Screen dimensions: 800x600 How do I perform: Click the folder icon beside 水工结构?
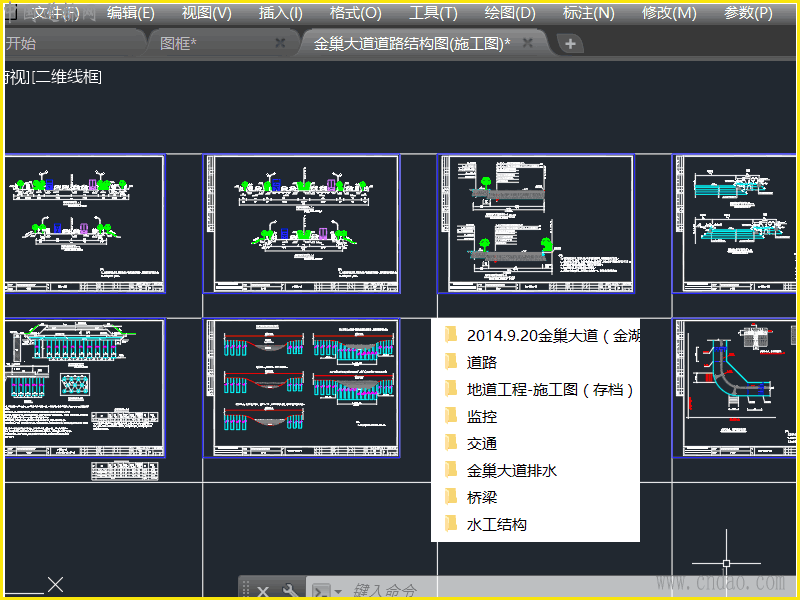click(451, 524)
